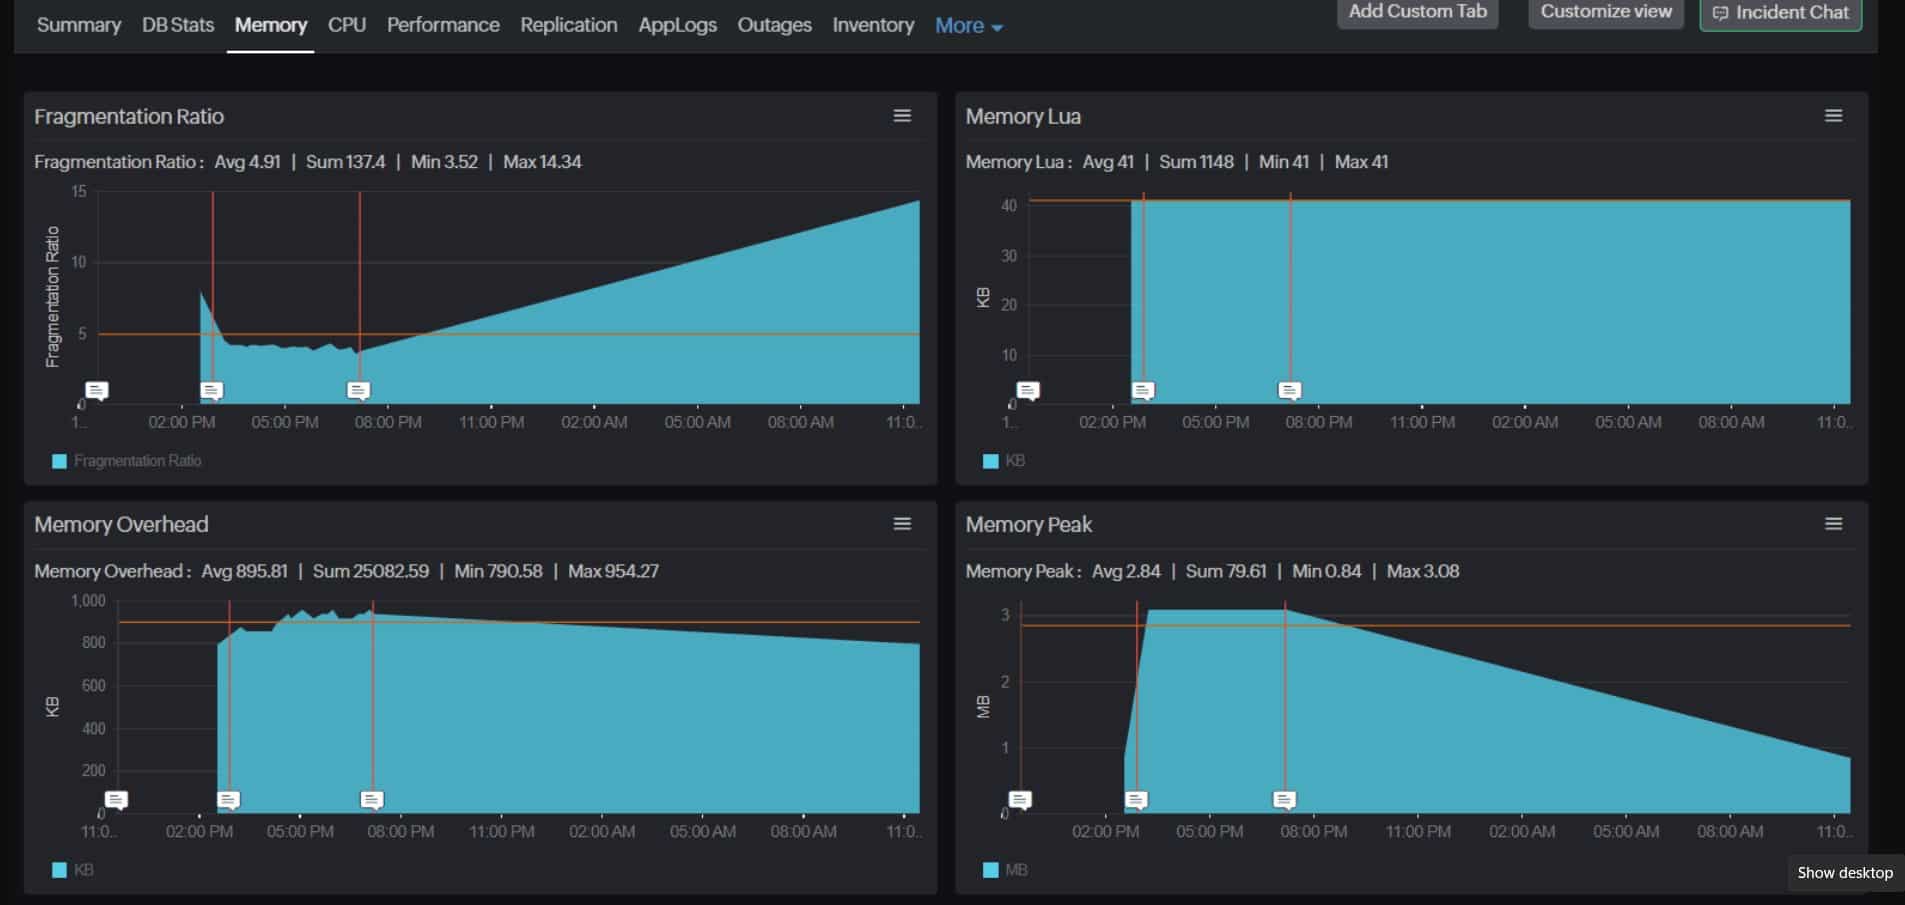The height and width of the screenshot is (905, 1905).
Task: Click the third annotation marker on Memory Overhead
Action: coord(371,800)
